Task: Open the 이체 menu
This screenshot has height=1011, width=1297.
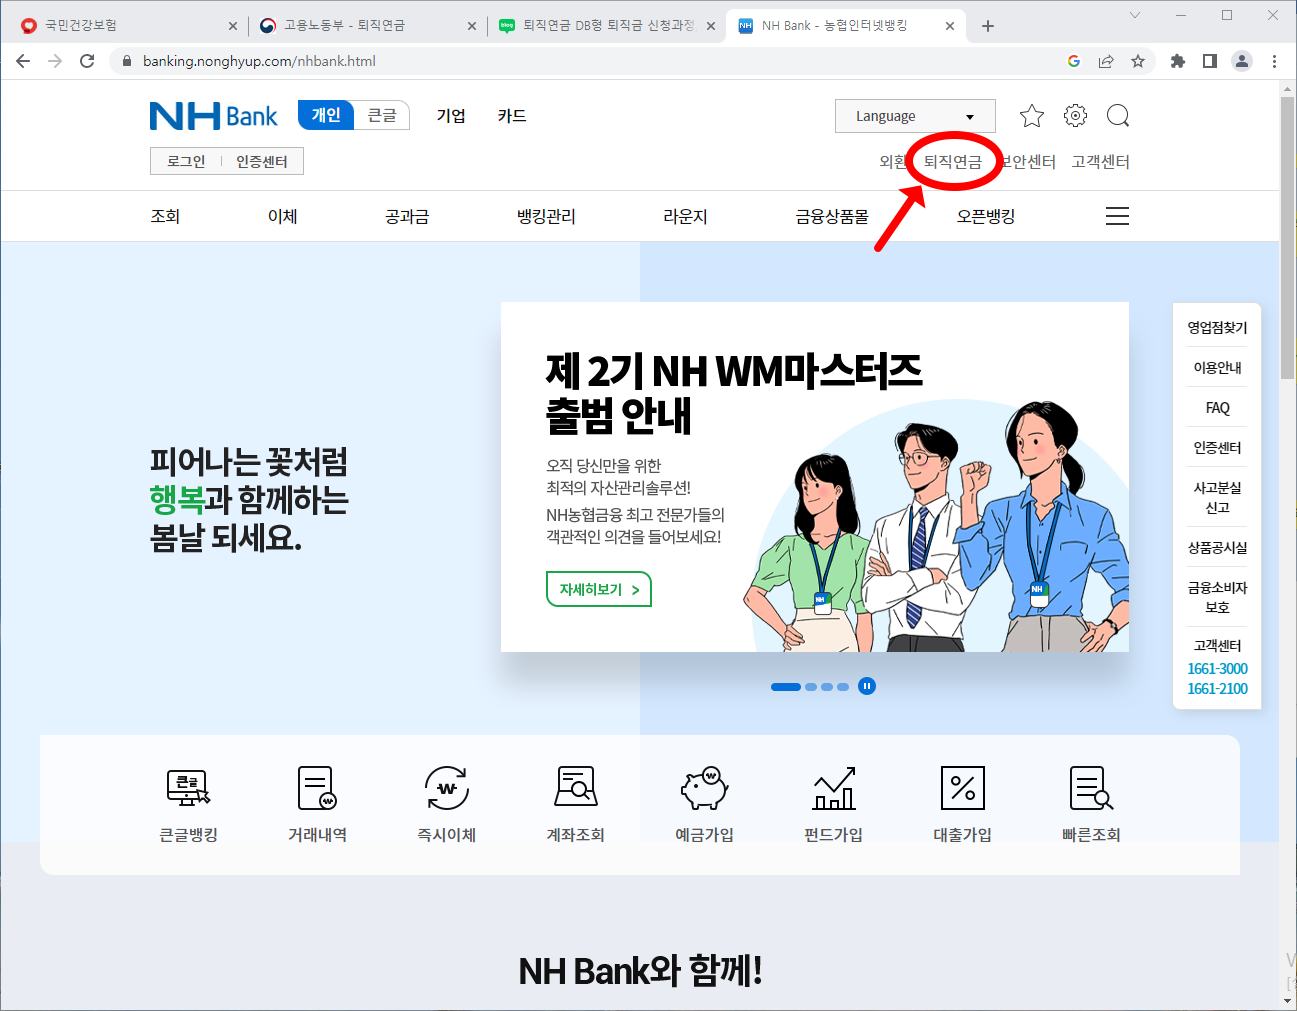Action: coord(283,216)
